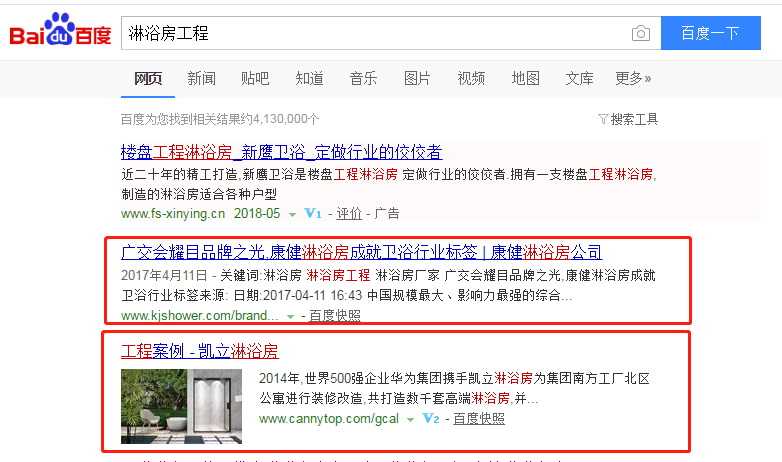Expand the 更多» menu
The width and height of the screenshot is (782, 462).
[x=633, y=78]
